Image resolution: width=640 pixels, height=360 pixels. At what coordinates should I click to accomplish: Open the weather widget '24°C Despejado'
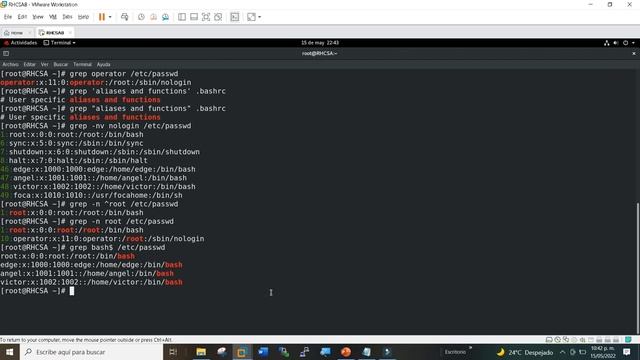tap(525, 352)
